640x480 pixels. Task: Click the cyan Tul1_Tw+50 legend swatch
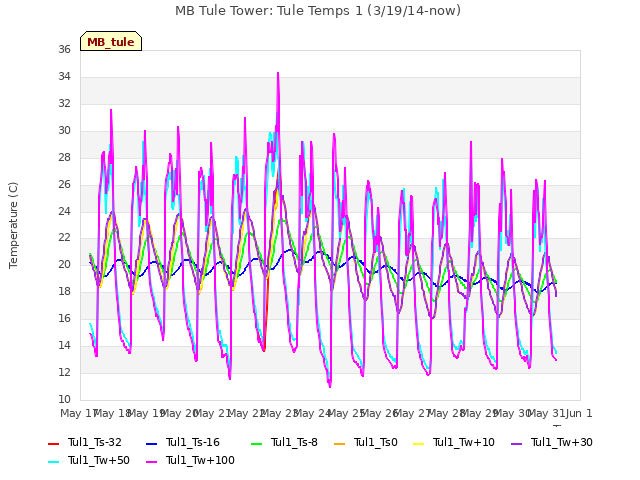click(53, 462)
